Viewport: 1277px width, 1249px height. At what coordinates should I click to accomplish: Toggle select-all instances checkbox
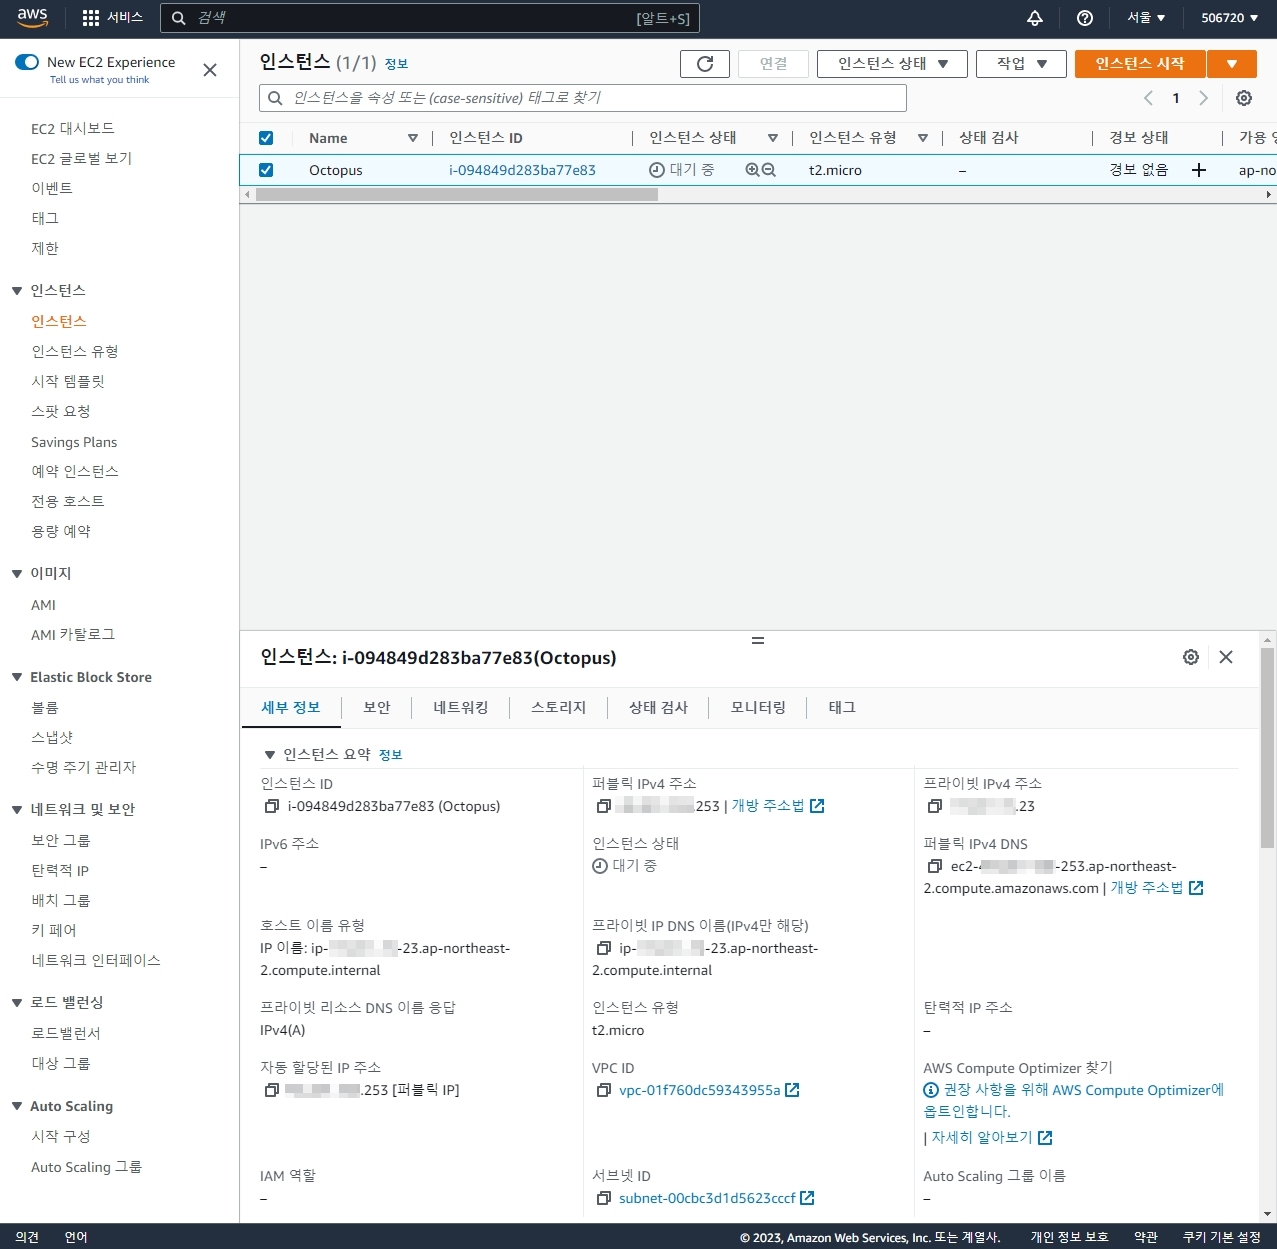click(266, 138)
